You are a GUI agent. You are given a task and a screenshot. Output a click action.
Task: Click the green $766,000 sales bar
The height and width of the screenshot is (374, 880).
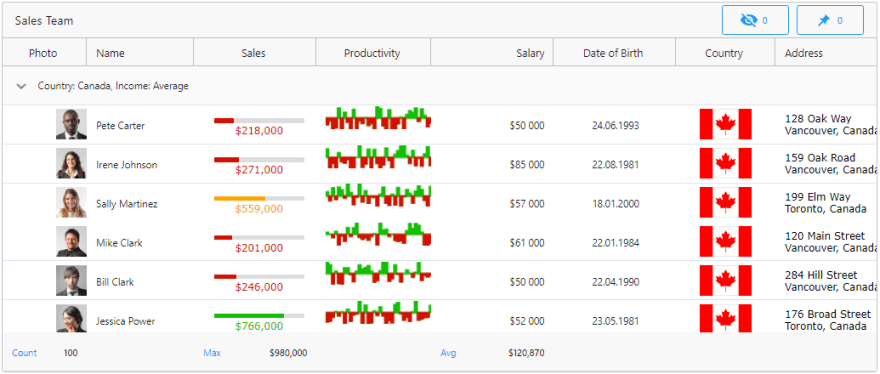(x=259, y=316)
